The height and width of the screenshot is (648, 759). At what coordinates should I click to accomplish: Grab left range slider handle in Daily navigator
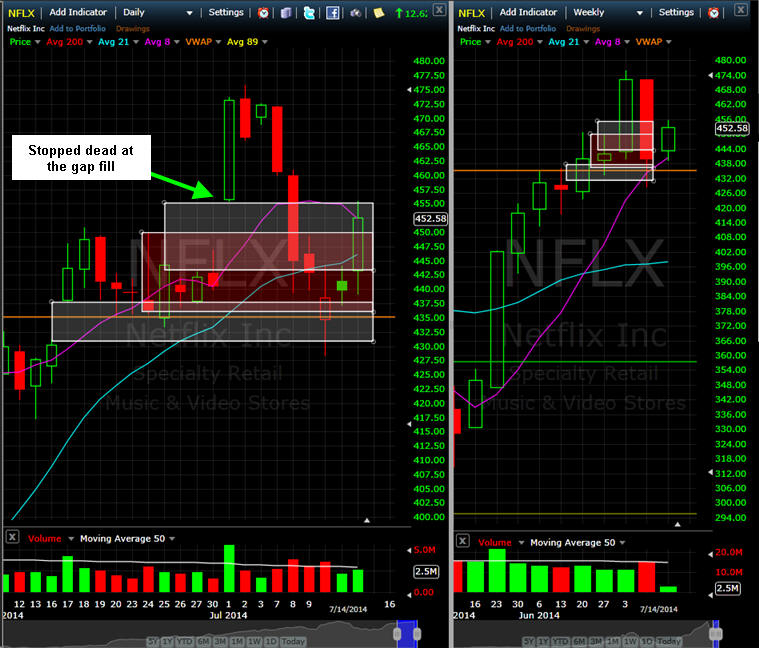tap(397, 634)
